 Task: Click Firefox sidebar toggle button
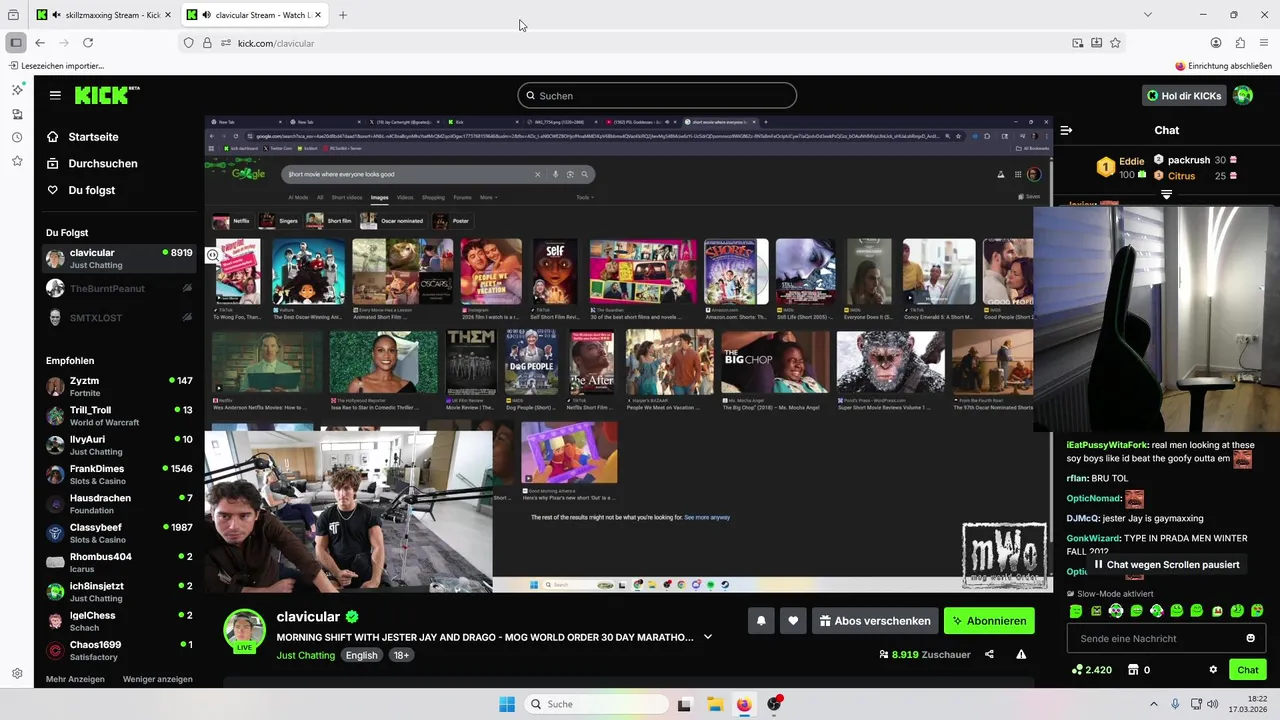pyautogui.click(x=15, y=43)
